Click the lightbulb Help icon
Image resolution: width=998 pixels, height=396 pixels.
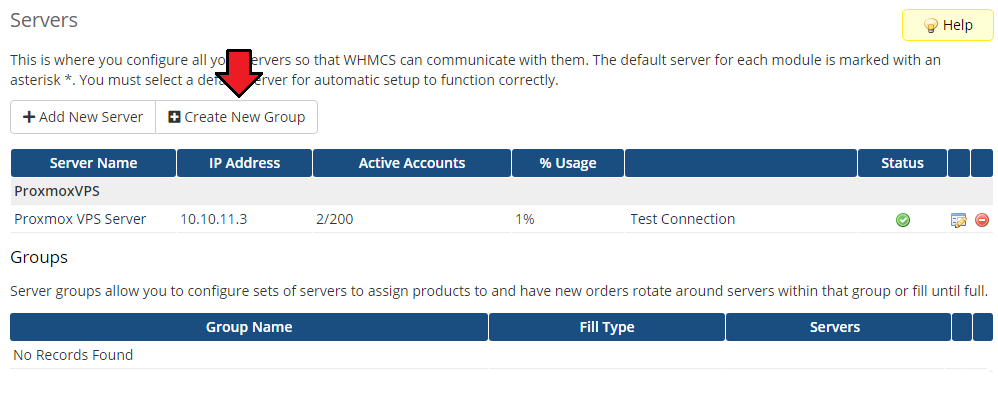pyautogui.click(x=931, y=25)
